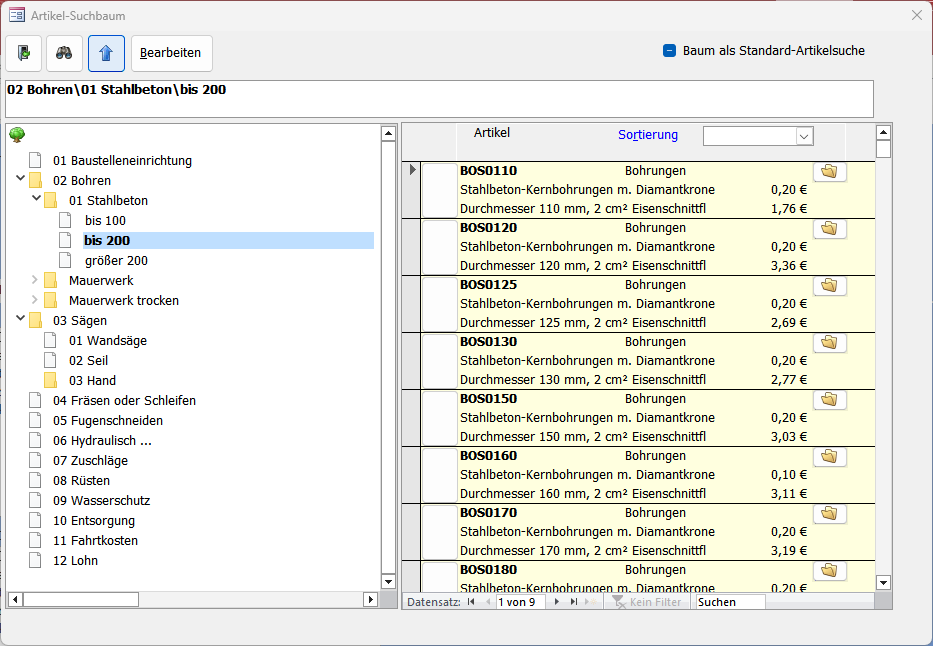Image resolution: width=933 pixels, height=646 pixels.
Task: Click the Bearbeiten button
Action: [171, 53]
